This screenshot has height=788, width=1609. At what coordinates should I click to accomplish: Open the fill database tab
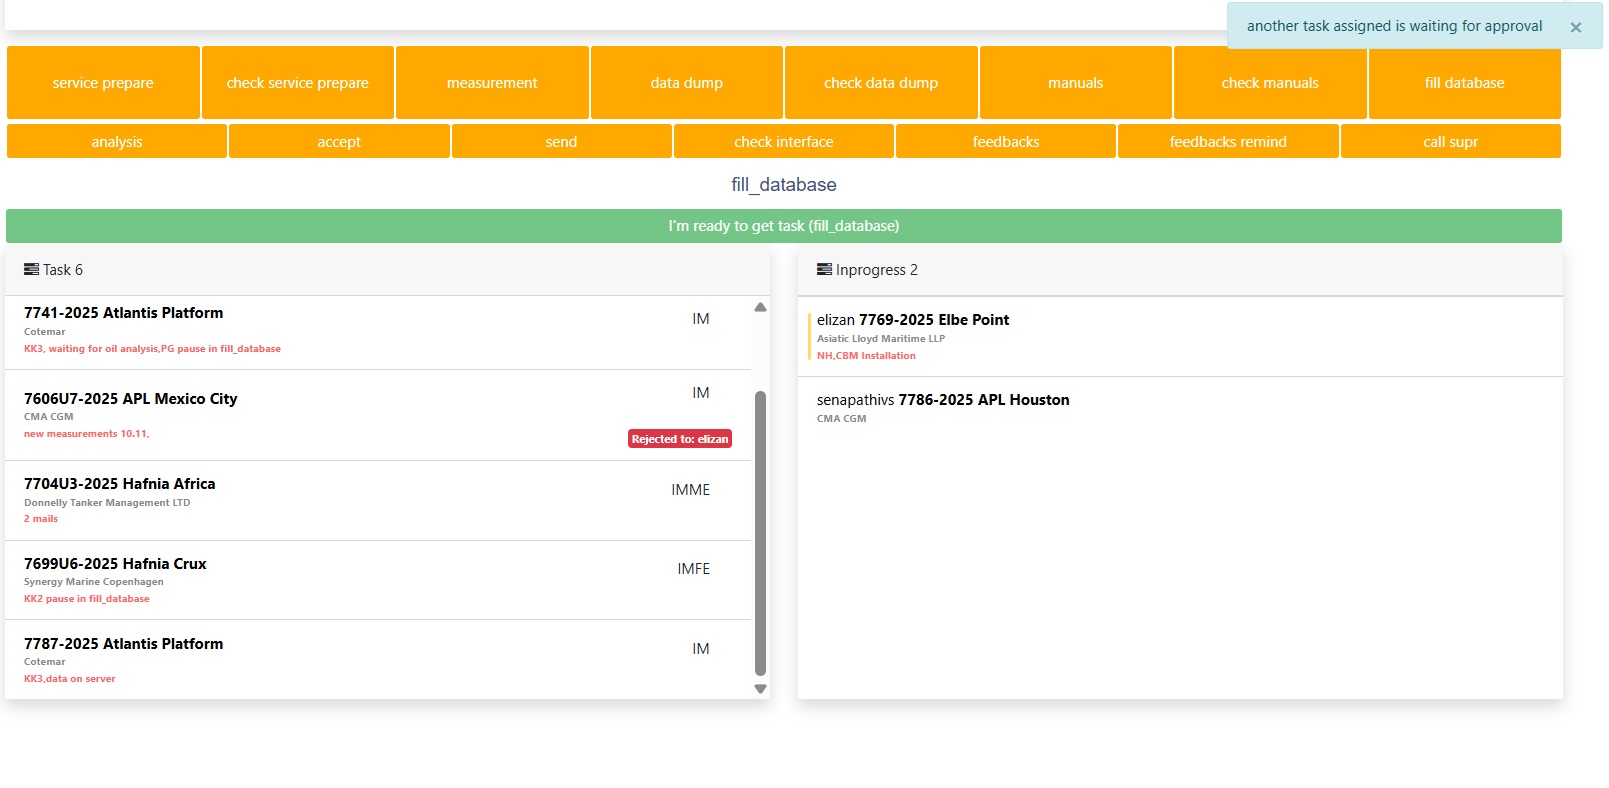point(1464,83)
